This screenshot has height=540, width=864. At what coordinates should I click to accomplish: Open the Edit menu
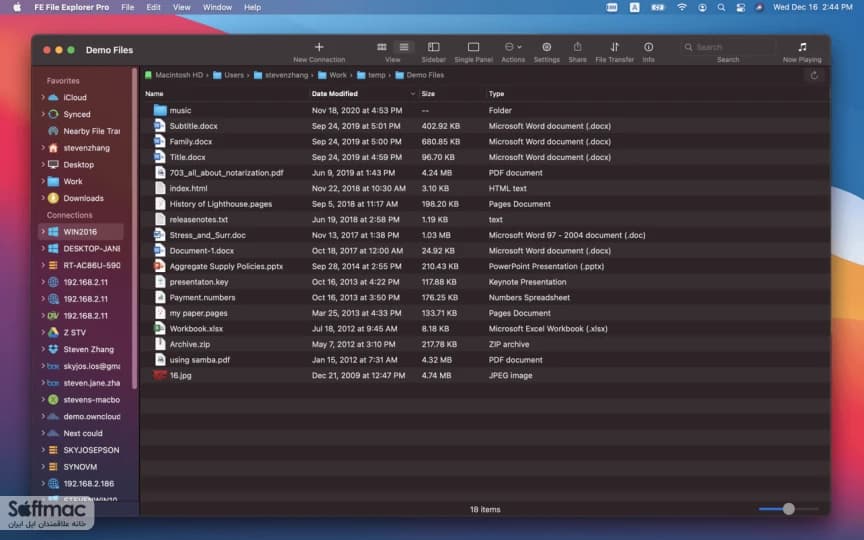[153, 8]
